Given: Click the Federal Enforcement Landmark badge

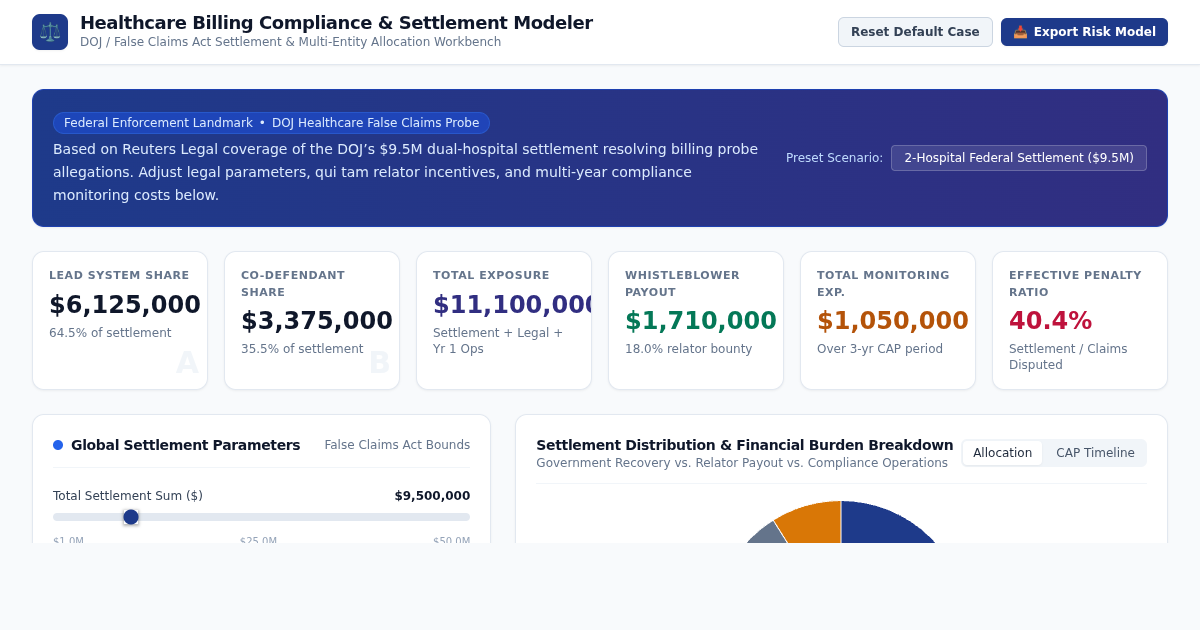Looking at the screenshot, I should point(271,123).
